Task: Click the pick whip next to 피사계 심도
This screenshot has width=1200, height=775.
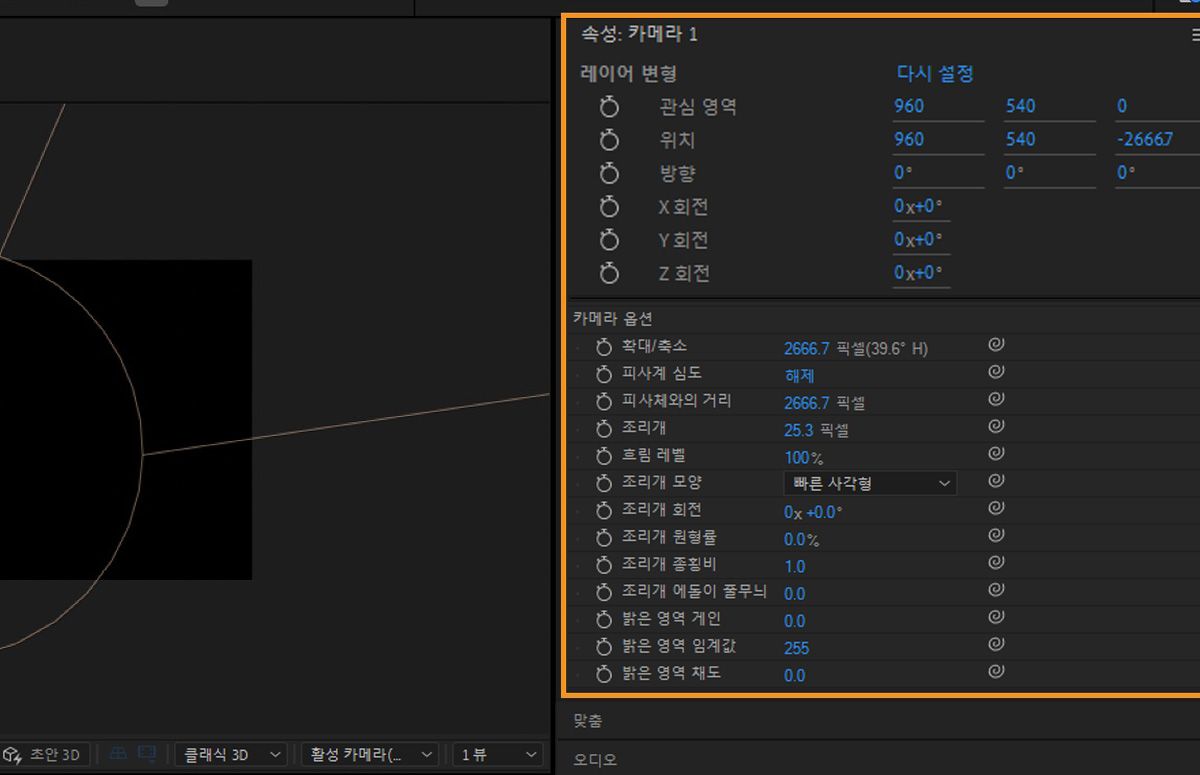Action: (995, 371)
